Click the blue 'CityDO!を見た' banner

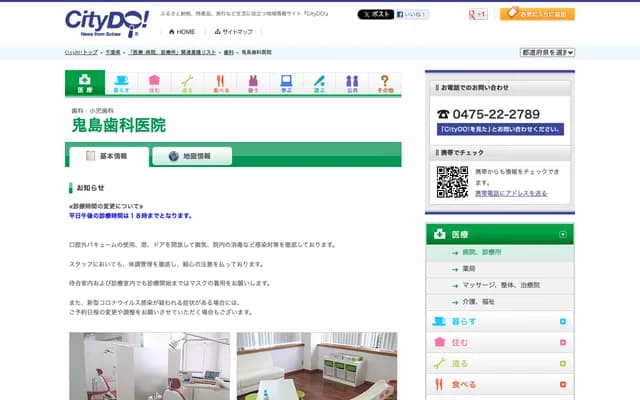tap(500, 129)
